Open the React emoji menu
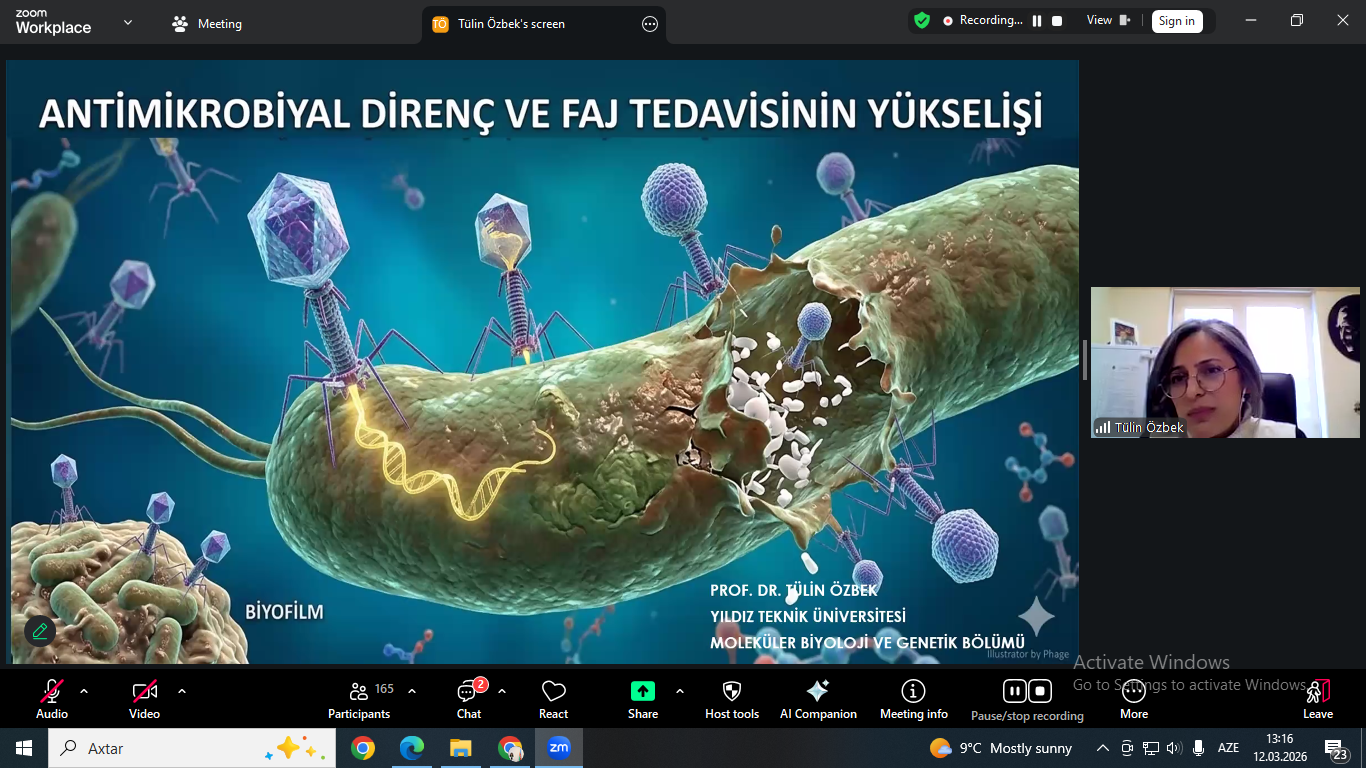The image size is (1366, 768). (x=553, y=699)
